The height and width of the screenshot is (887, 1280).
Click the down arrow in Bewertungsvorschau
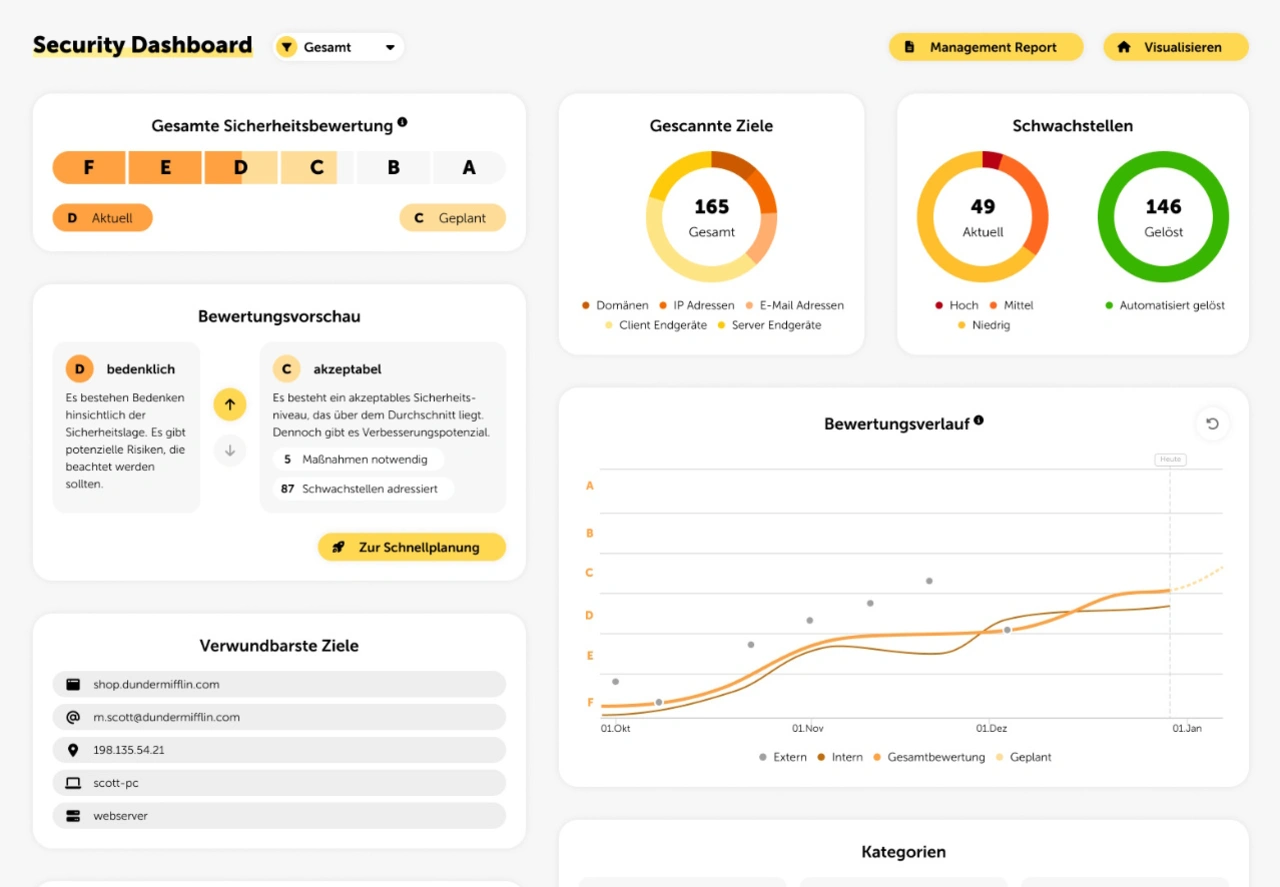(229, 451)
